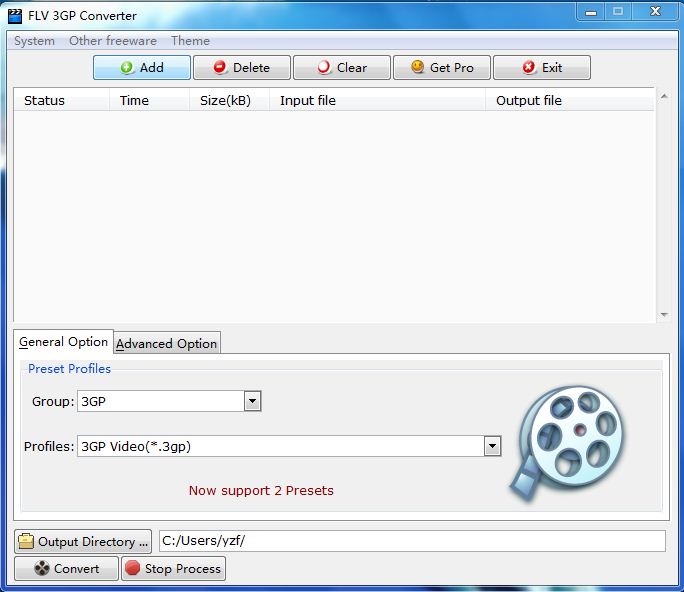Click the Delete button in the toolbar
684x592 pixels.
242,68
